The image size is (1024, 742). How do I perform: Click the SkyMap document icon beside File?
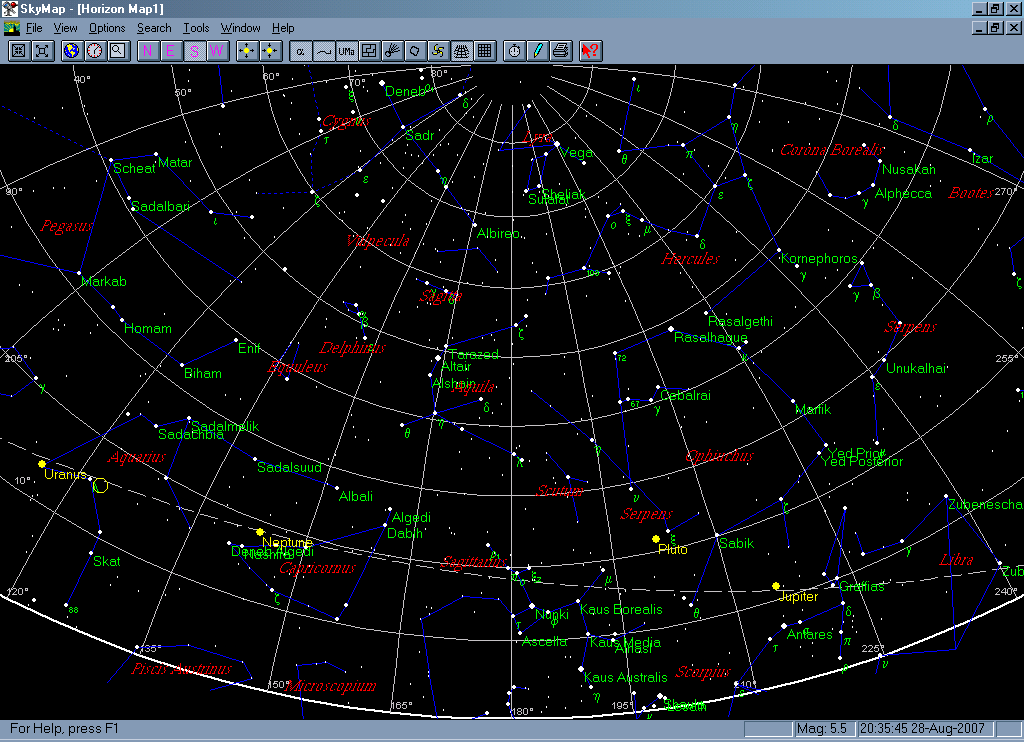click(12, 28)
